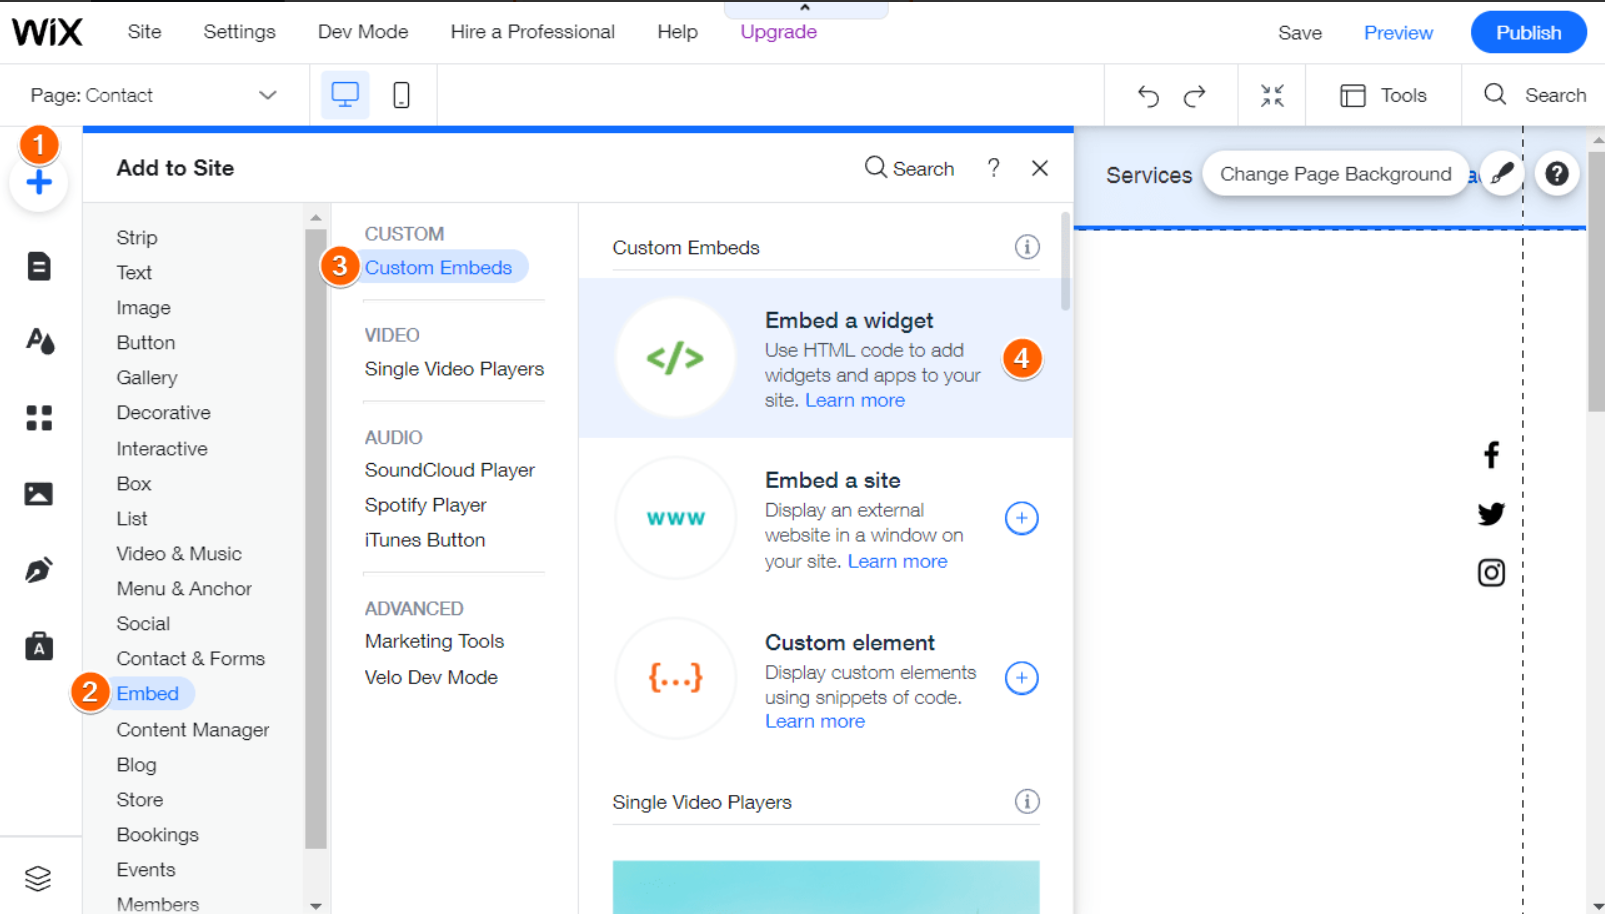Add the Embed a site element

[x=1021, y=518]
